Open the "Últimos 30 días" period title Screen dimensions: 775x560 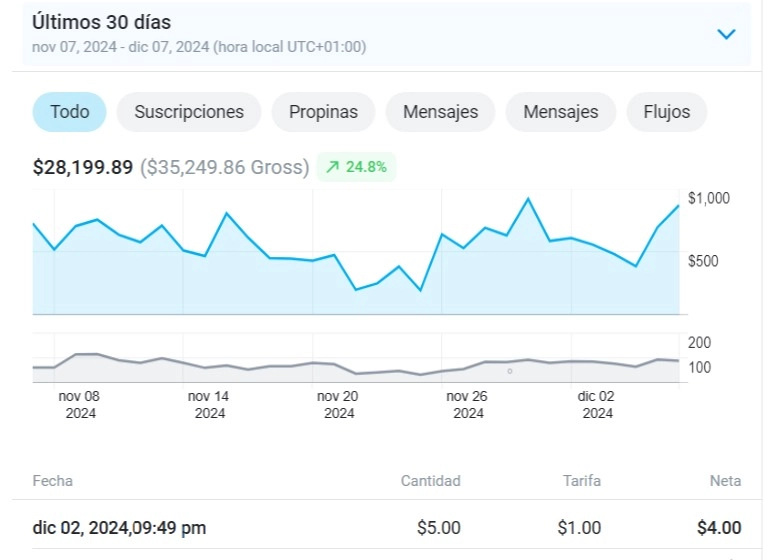coord(101,22)
